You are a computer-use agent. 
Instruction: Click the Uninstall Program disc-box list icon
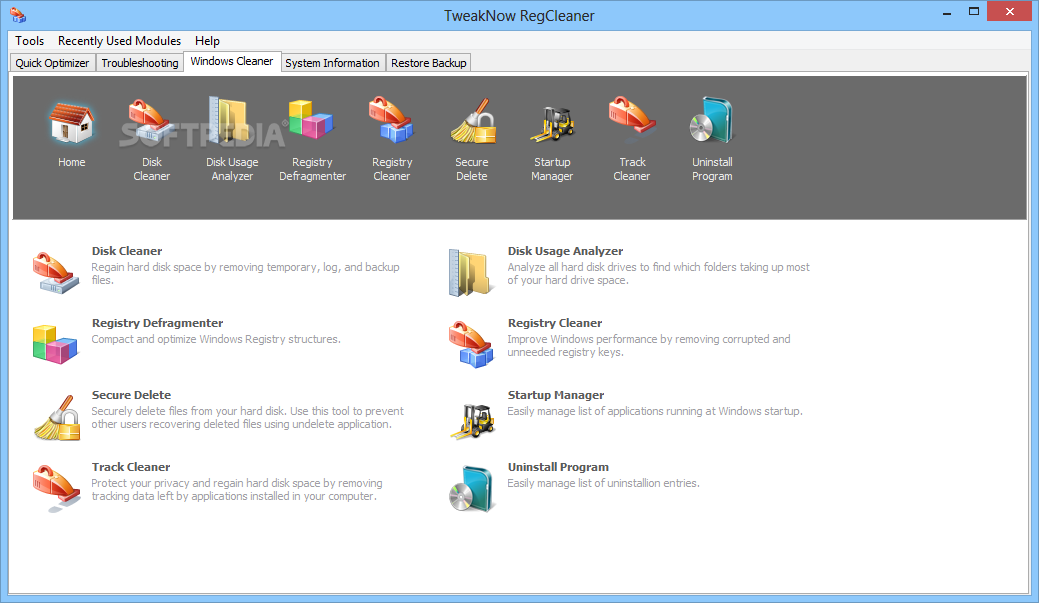pos(471,489)
